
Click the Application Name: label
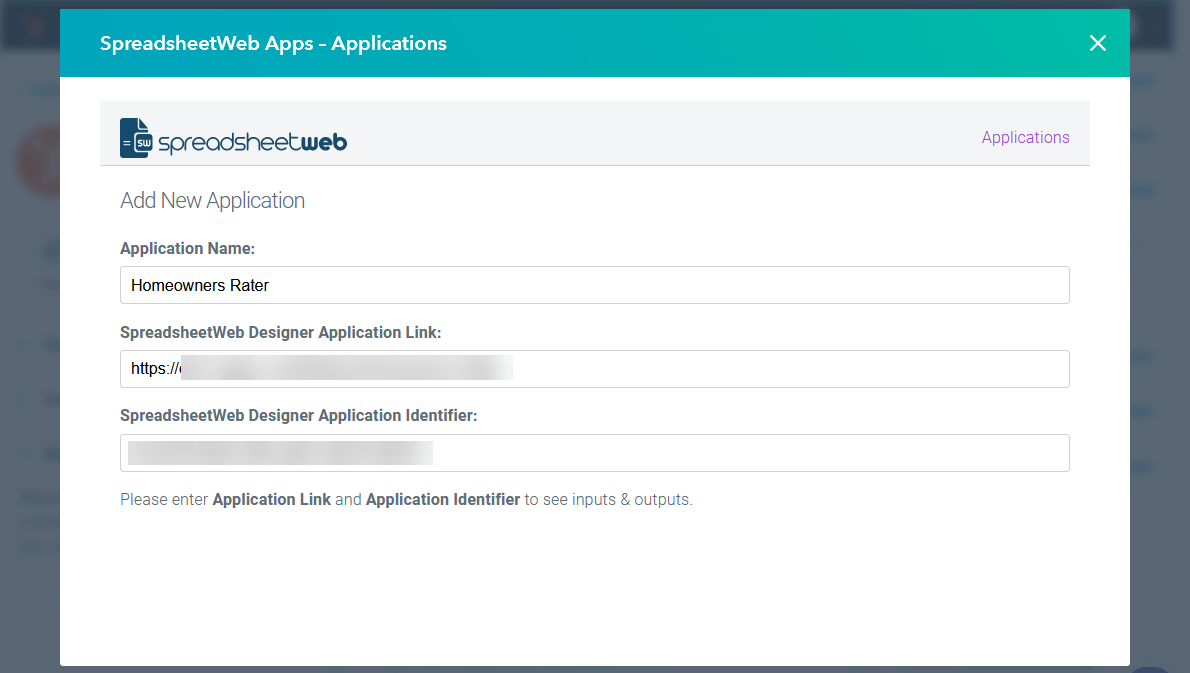tap(188, 248)
